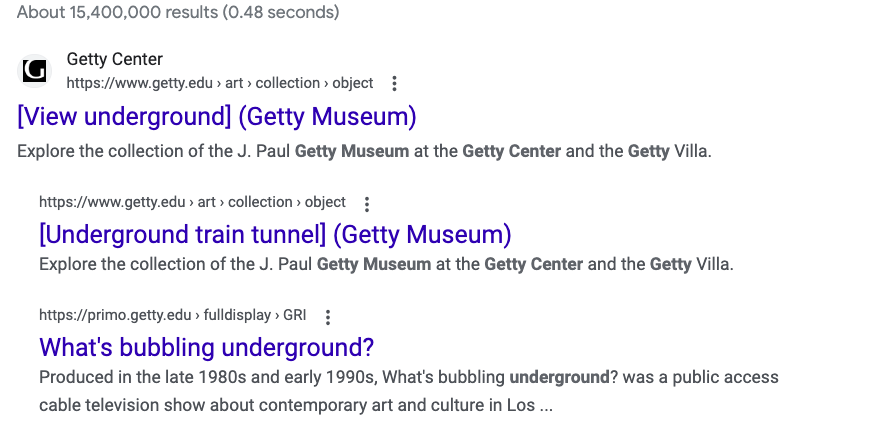This screenshot has height=448, width=877.
Task: Click the Getty Center favicon logo
Action: click(x=34, y=71)
